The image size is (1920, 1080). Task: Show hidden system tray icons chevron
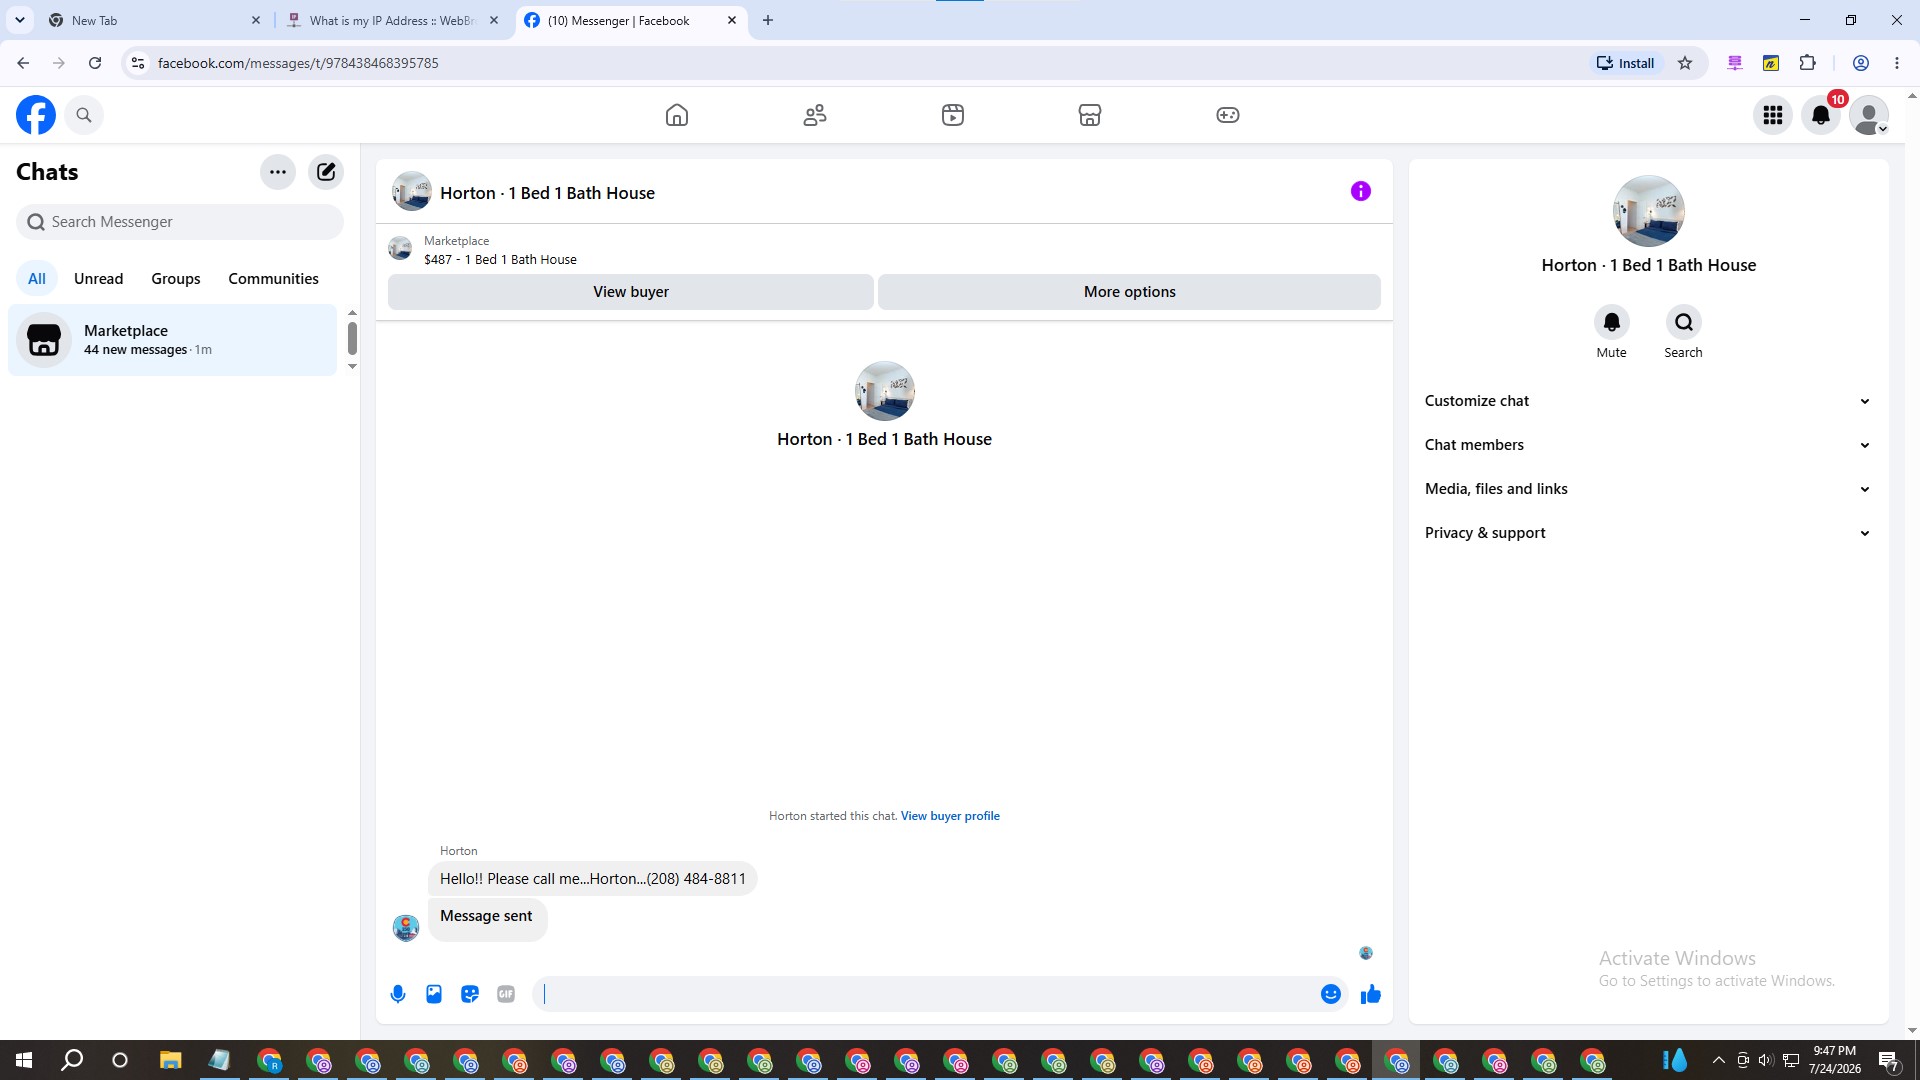(1718, 1060)
